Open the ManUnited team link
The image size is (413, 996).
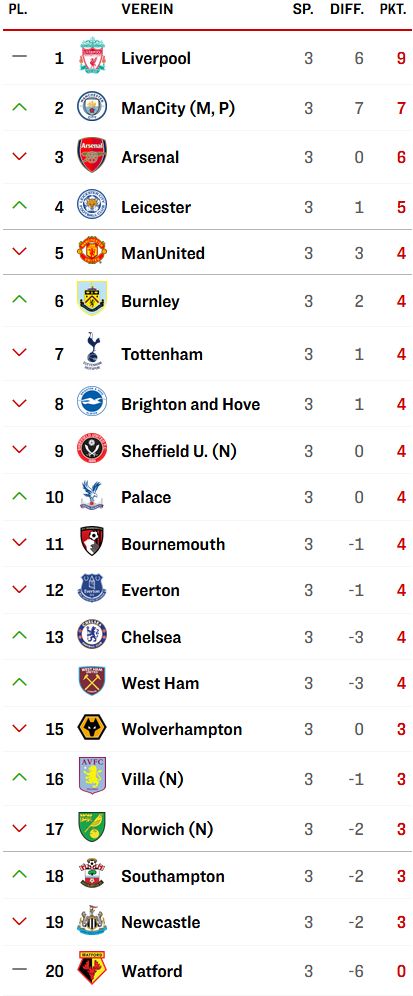tap(163, 253)
